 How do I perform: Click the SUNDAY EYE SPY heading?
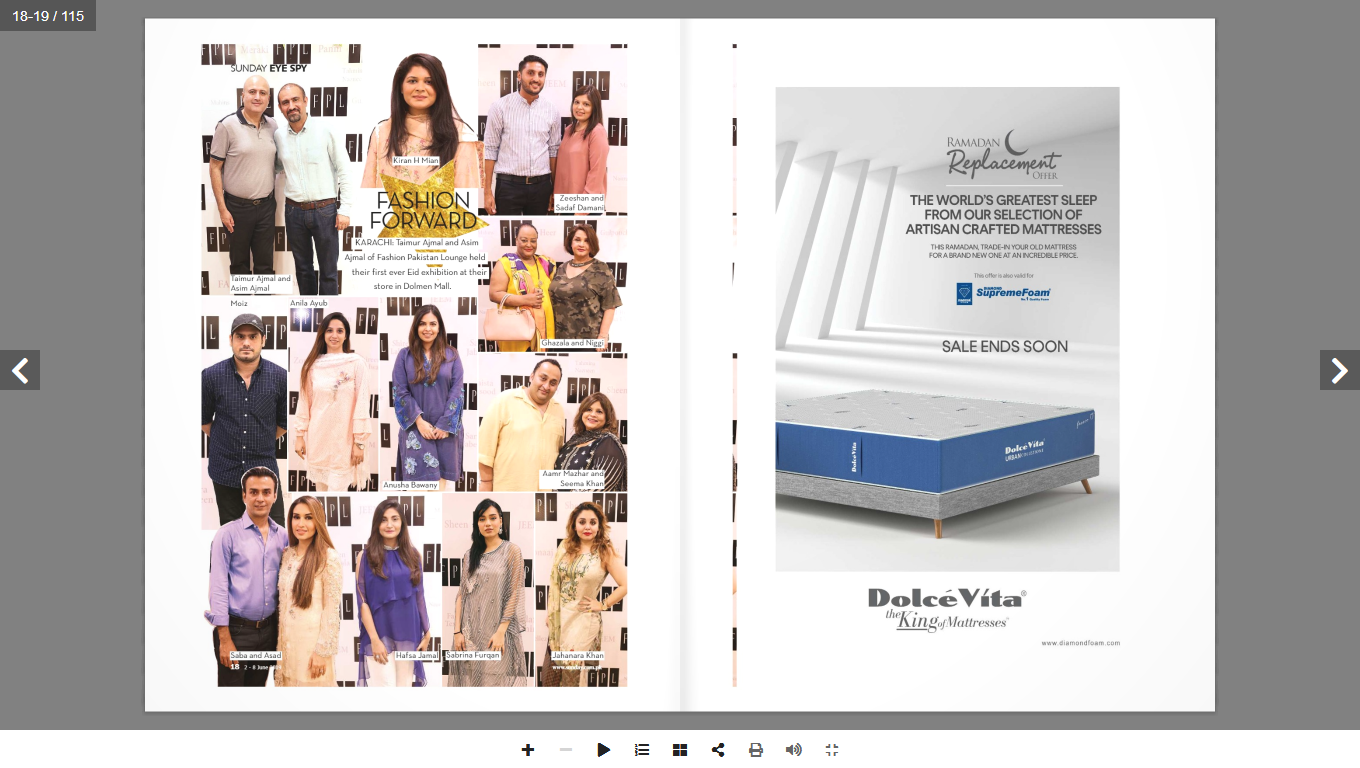coord(268,69)
